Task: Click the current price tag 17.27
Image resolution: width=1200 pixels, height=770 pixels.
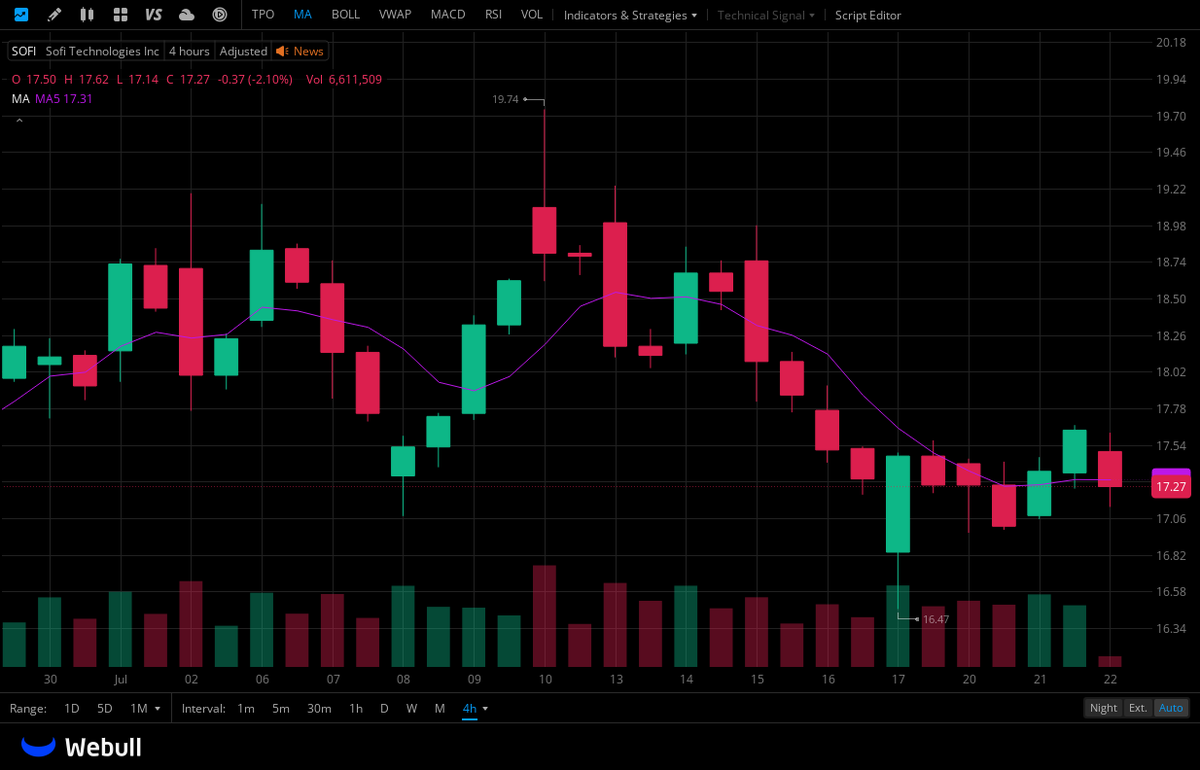Action: [1171, 487]
